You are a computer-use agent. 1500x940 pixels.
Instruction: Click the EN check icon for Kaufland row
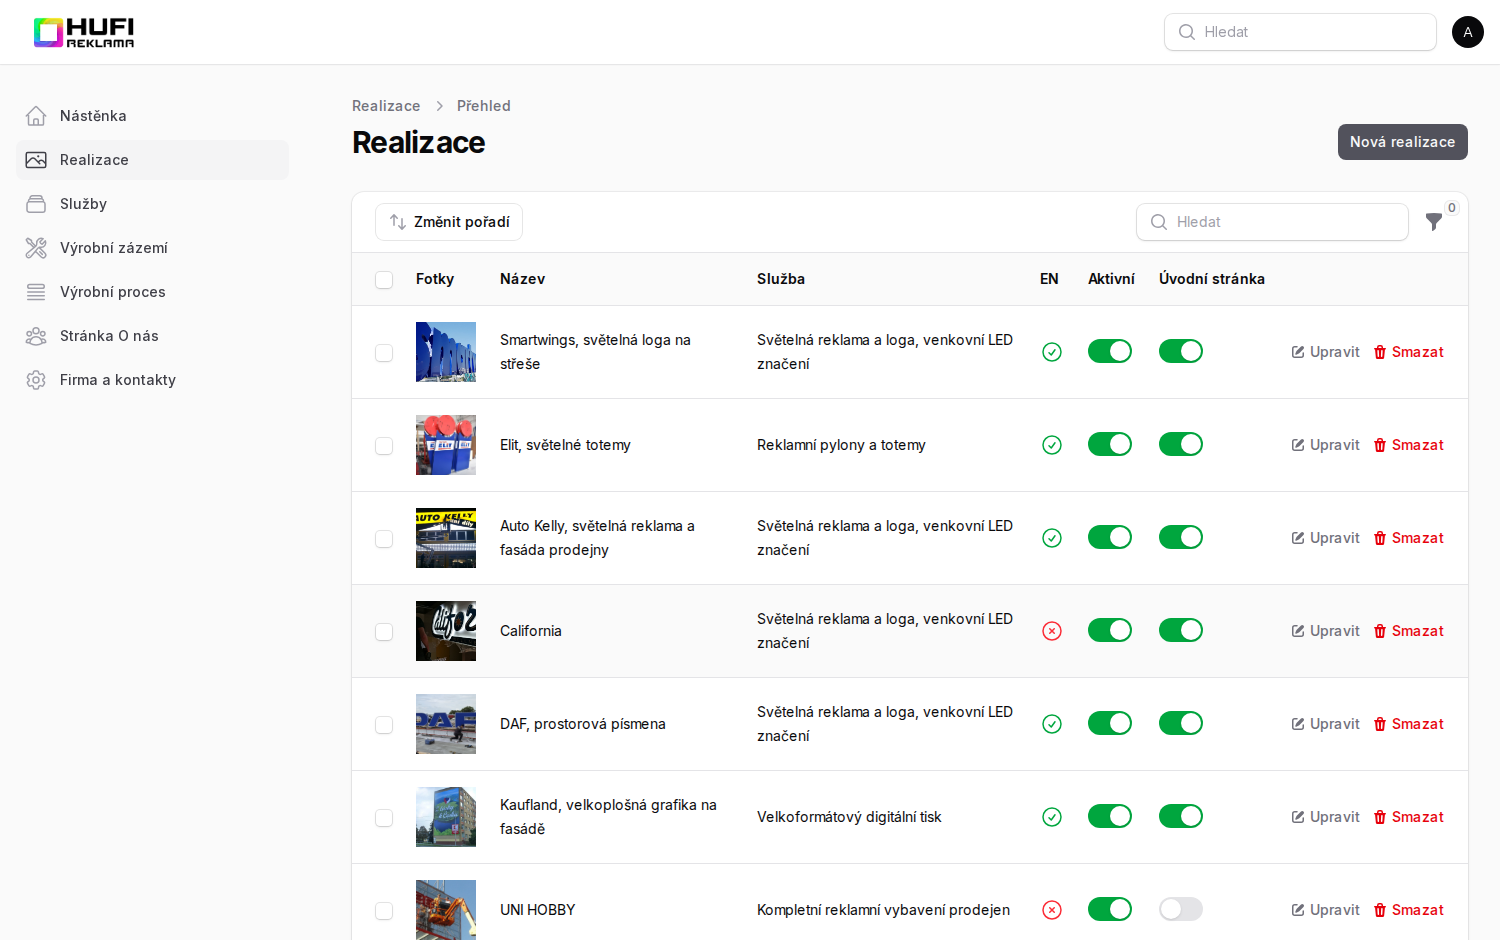[x=1052, y=817]
